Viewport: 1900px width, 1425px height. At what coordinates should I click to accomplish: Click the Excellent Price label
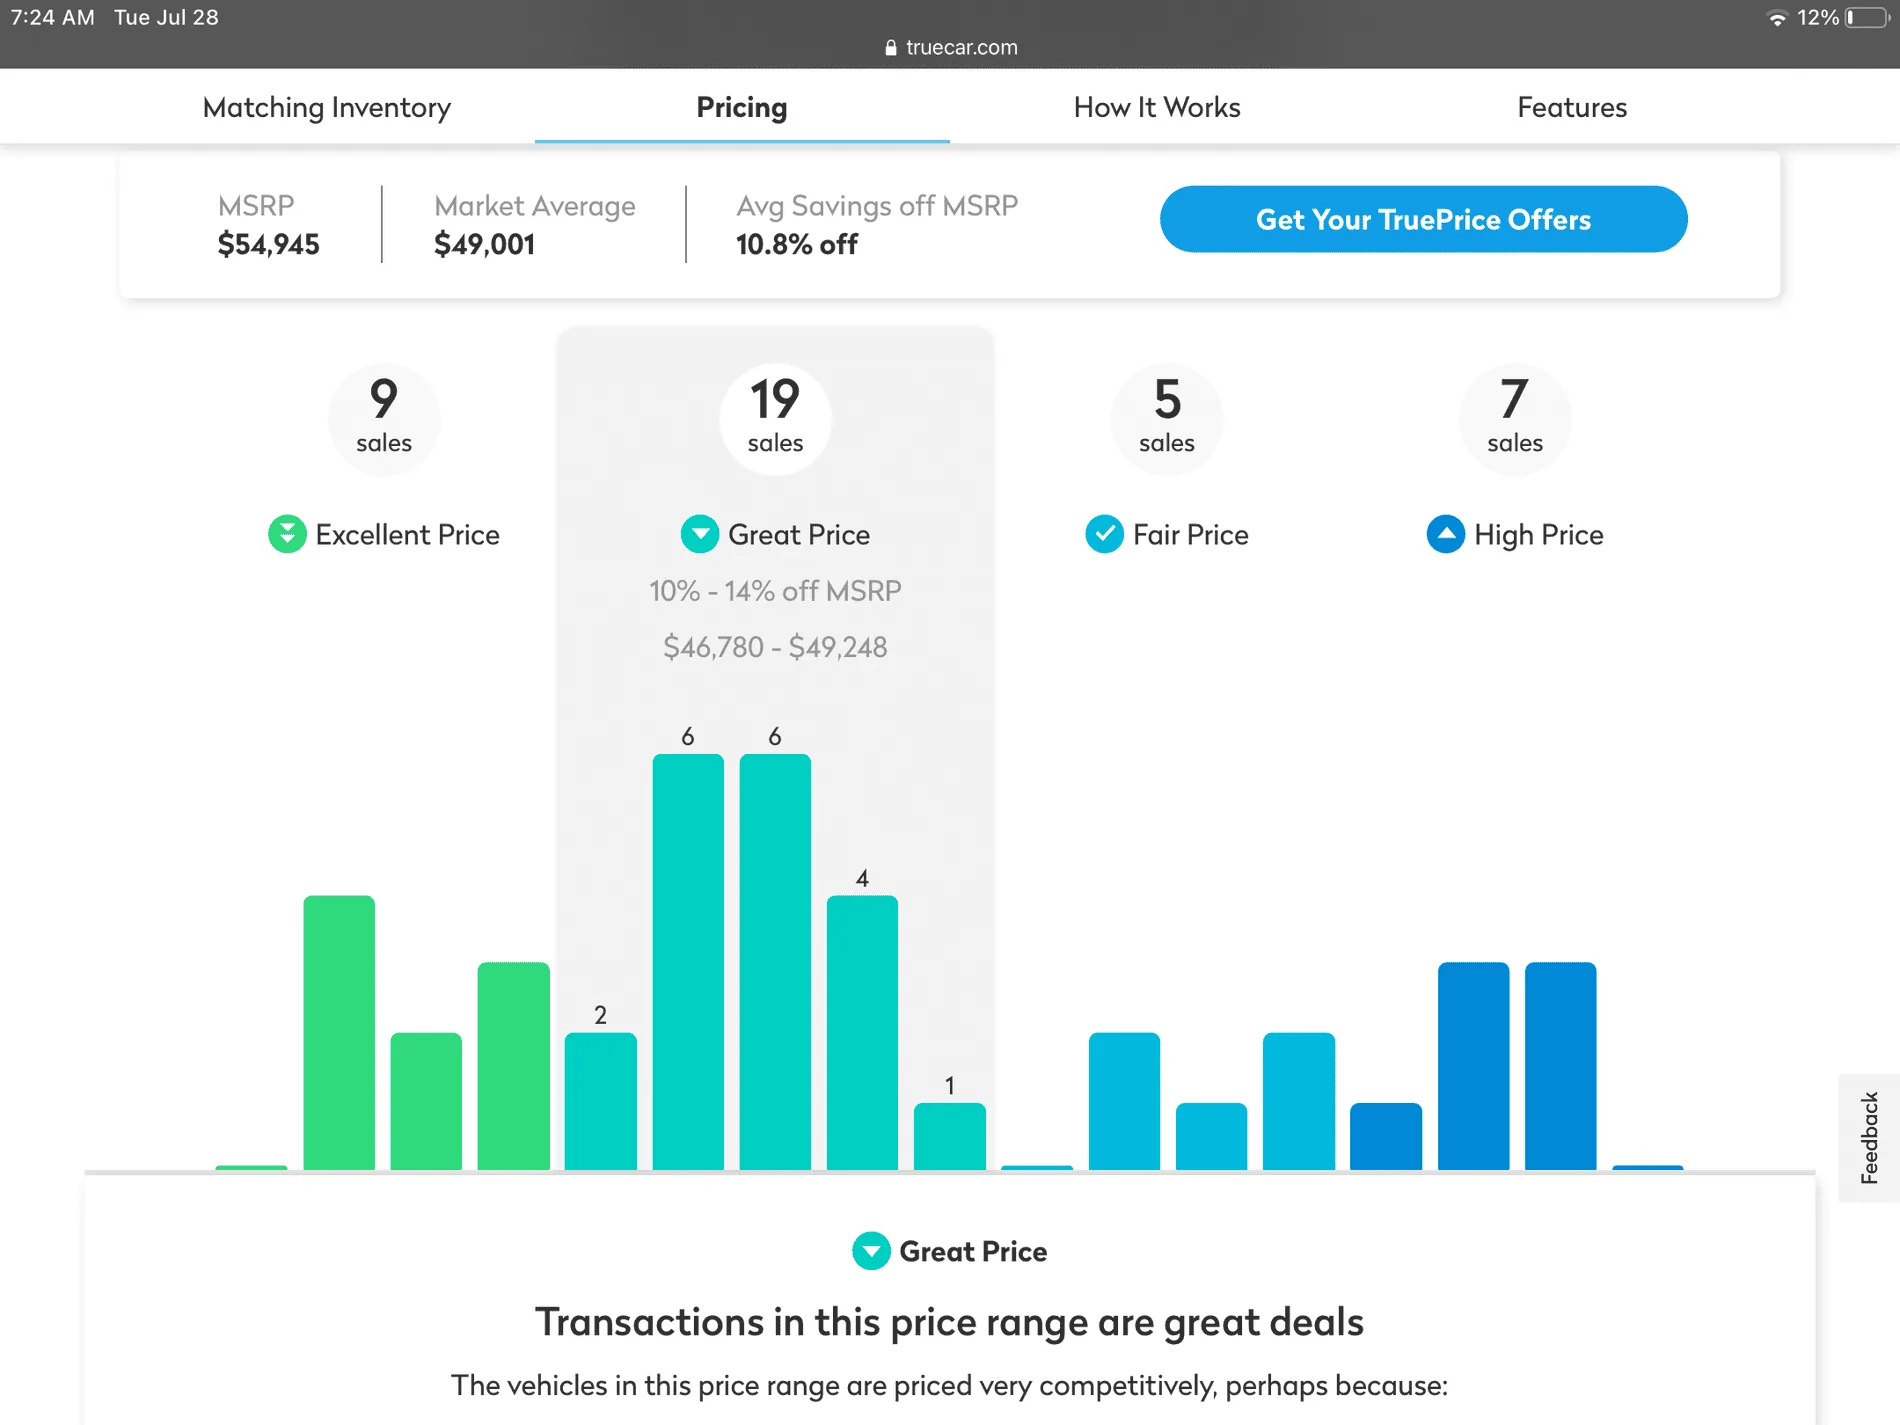(408, 535)
